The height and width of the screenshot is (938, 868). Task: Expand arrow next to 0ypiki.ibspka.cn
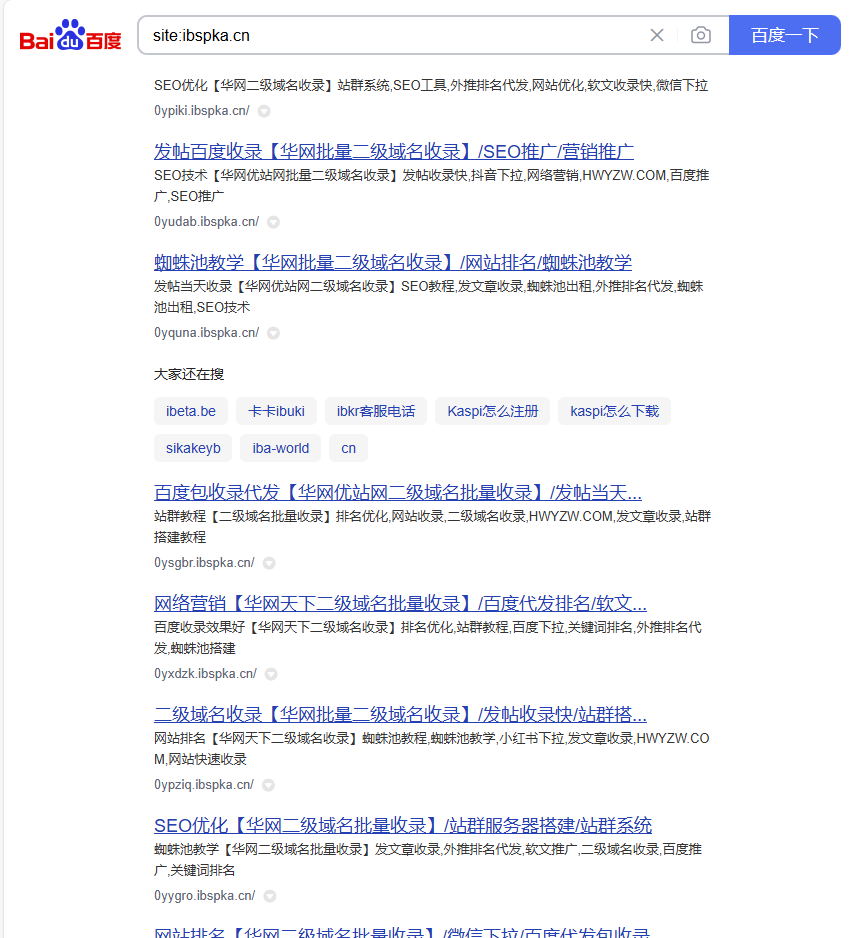click(x=264, y=112)
